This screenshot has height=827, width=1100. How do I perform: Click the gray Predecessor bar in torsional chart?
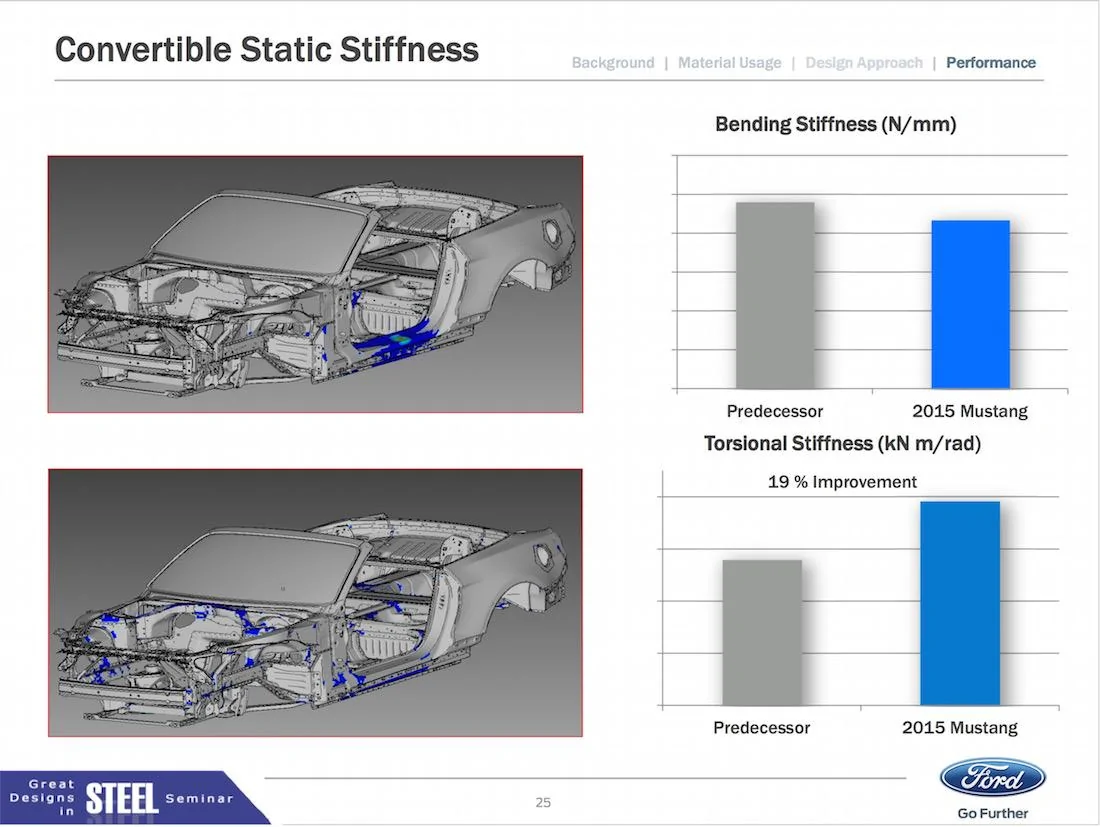click(x=762, y=633)
